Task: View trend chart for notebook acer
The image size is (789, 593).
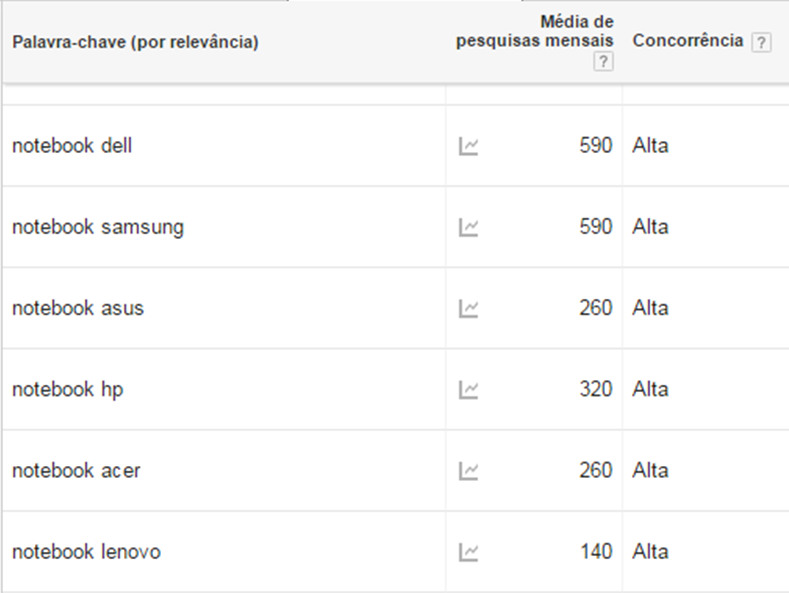Action: 468,470
